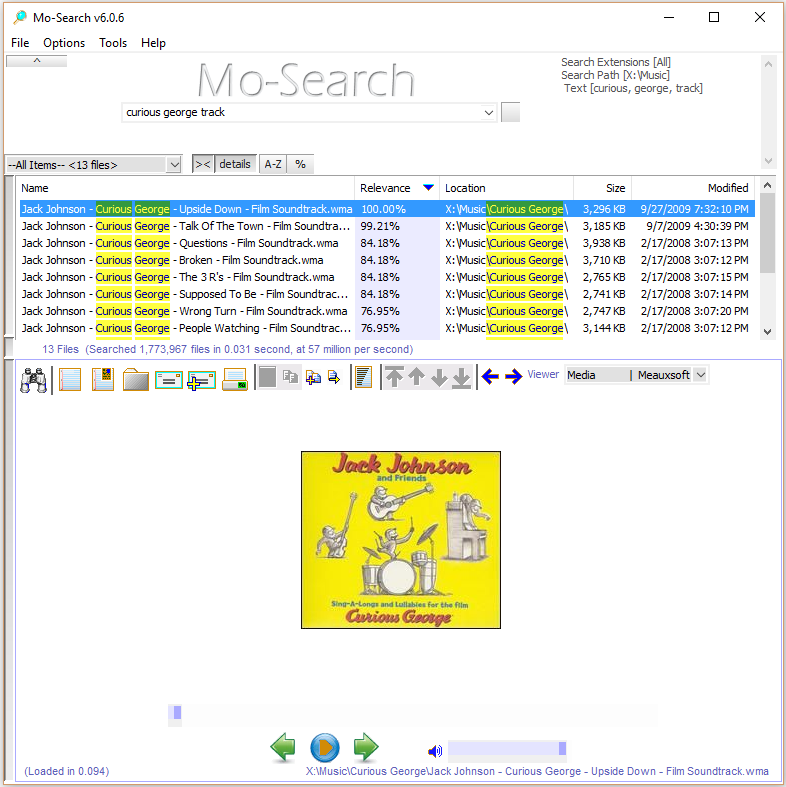Image resolution: width=786 pixels, height=787 pixels.
Task: Click the gray up arrow icon
Action: (417, 376)
